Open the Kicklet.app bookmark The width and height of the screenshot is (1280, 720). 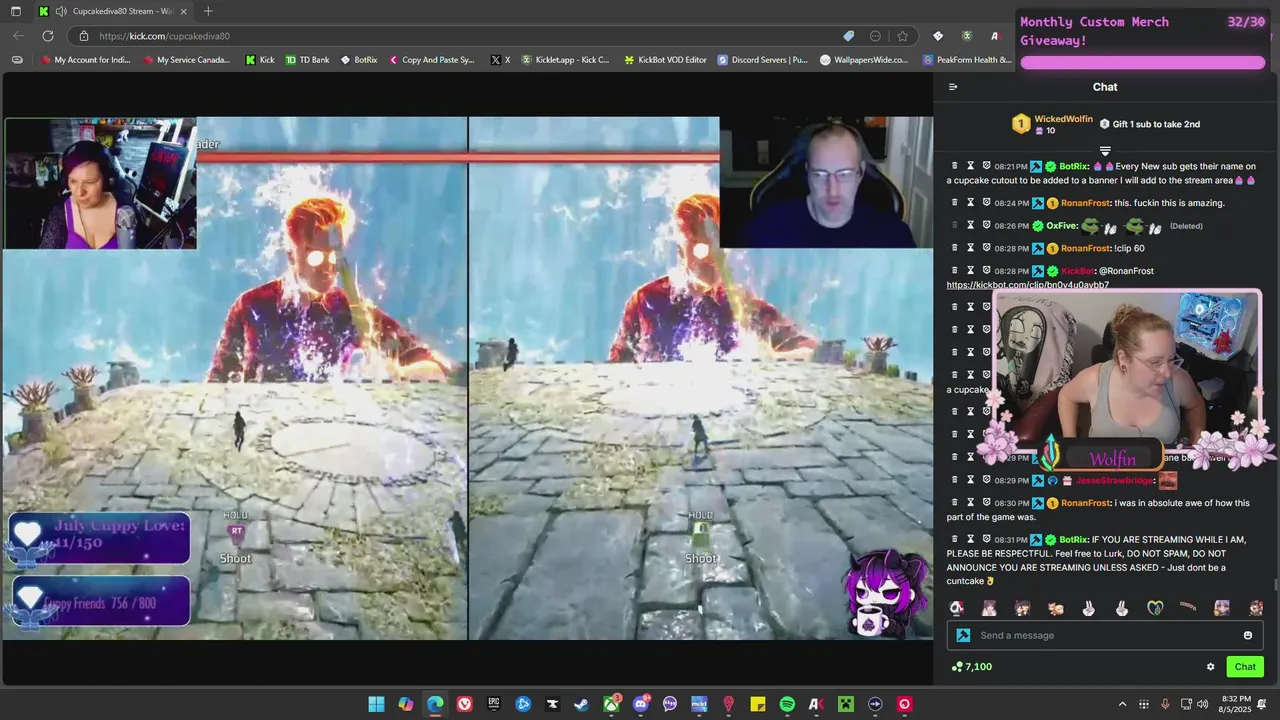coord(565,60)
